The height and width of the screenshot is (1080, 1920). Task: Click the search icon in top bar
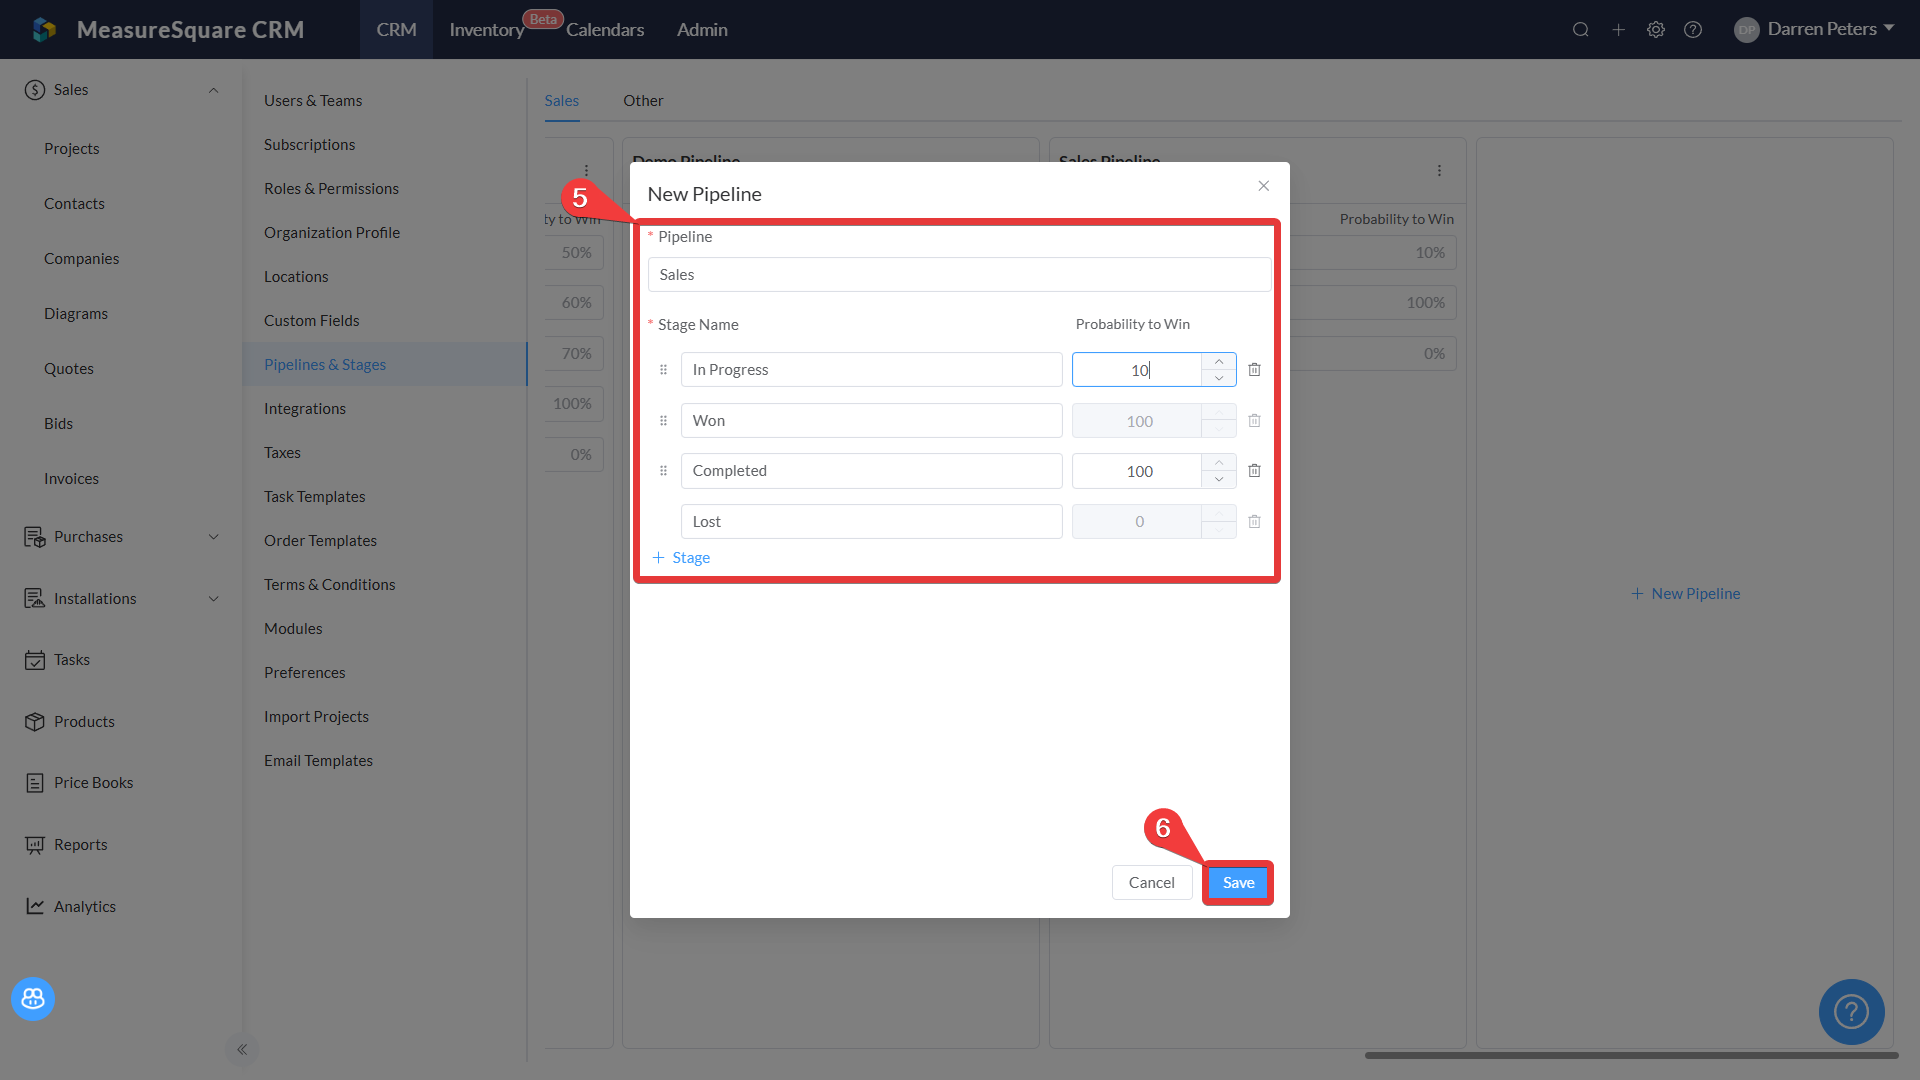click(x=1580, y=30)
